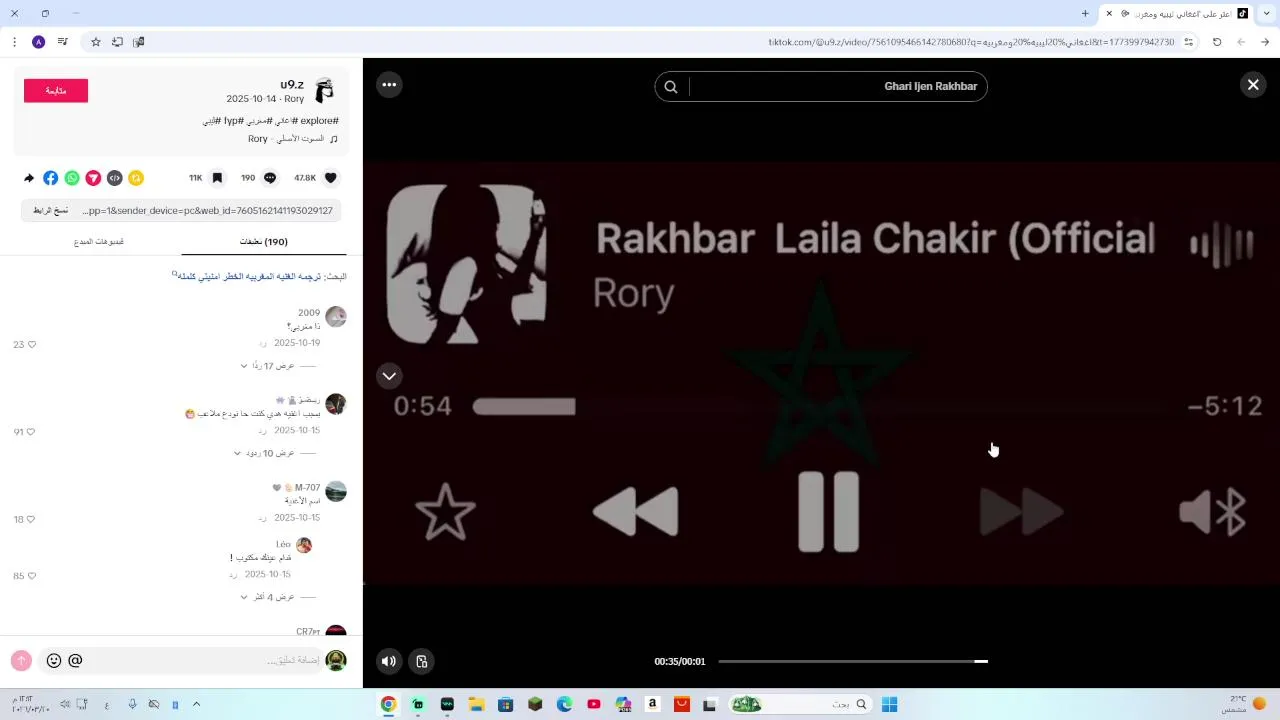Copy the embed code icon
The image size is (1280, 720).
tap(115, 178)
